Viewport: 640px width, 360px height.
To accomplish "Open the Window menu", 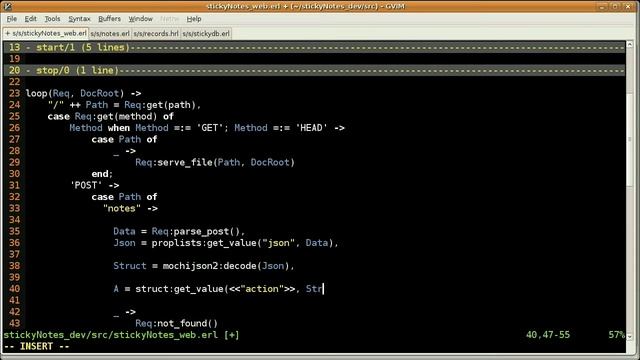I will (x=140, y=19).
